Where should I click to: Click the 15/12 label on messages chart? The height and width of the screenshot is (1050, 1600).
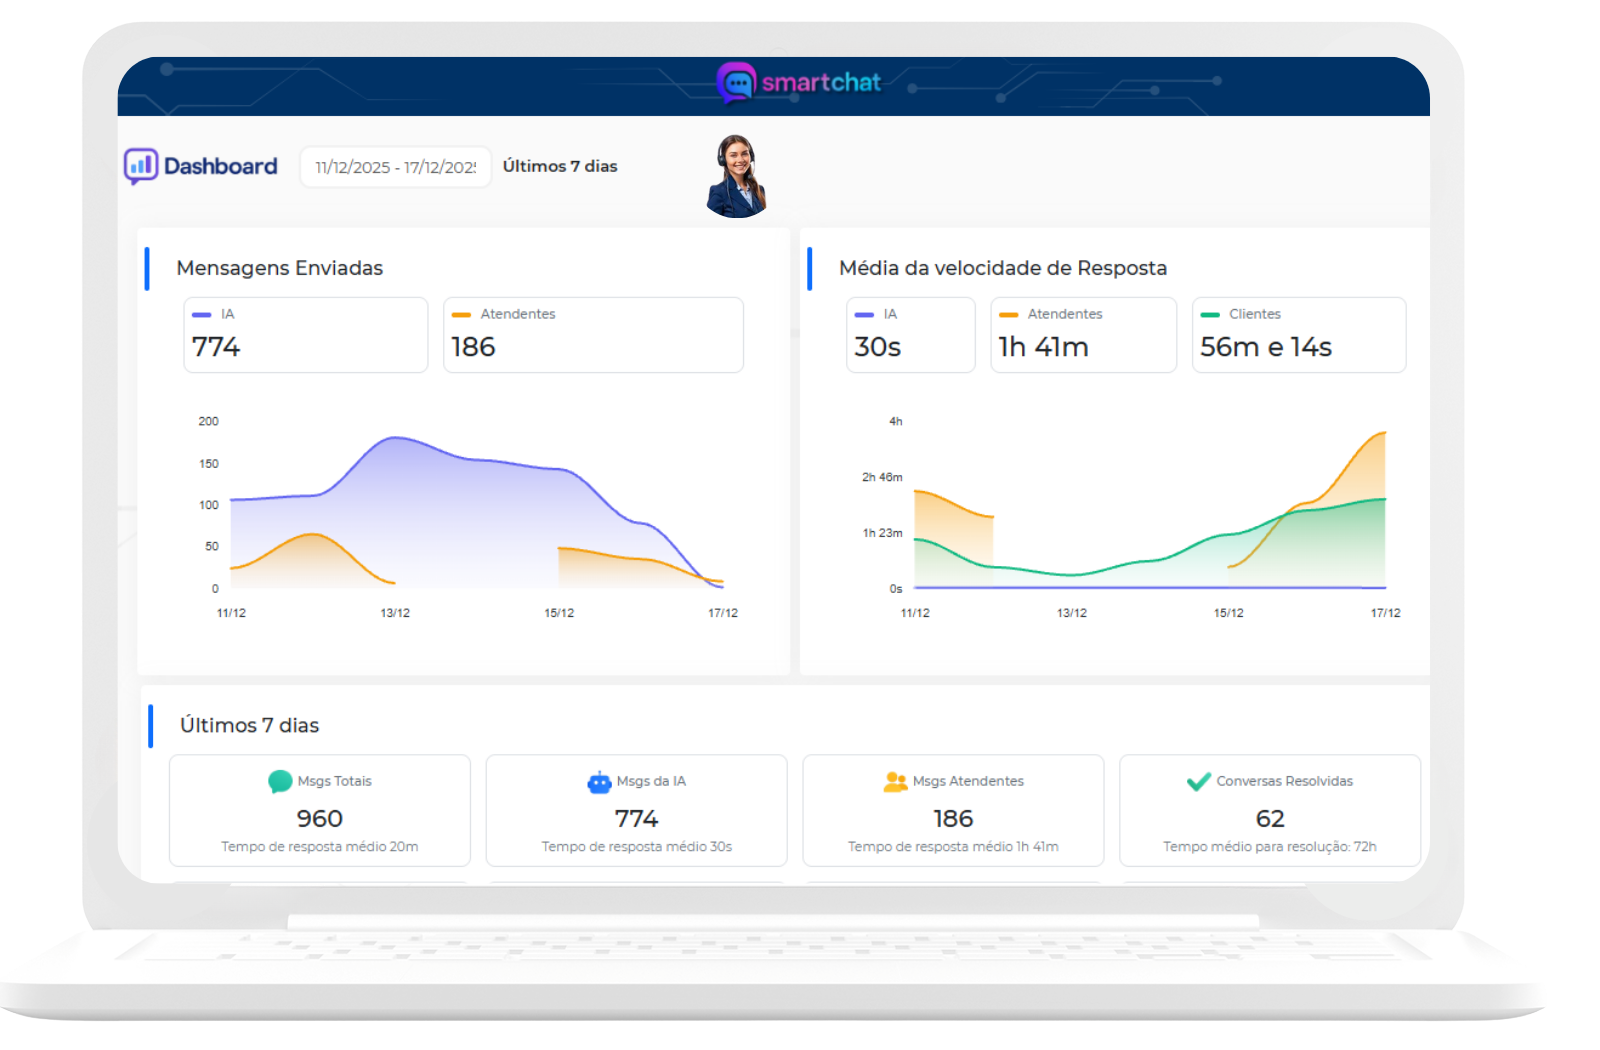[x=559, y=613]
